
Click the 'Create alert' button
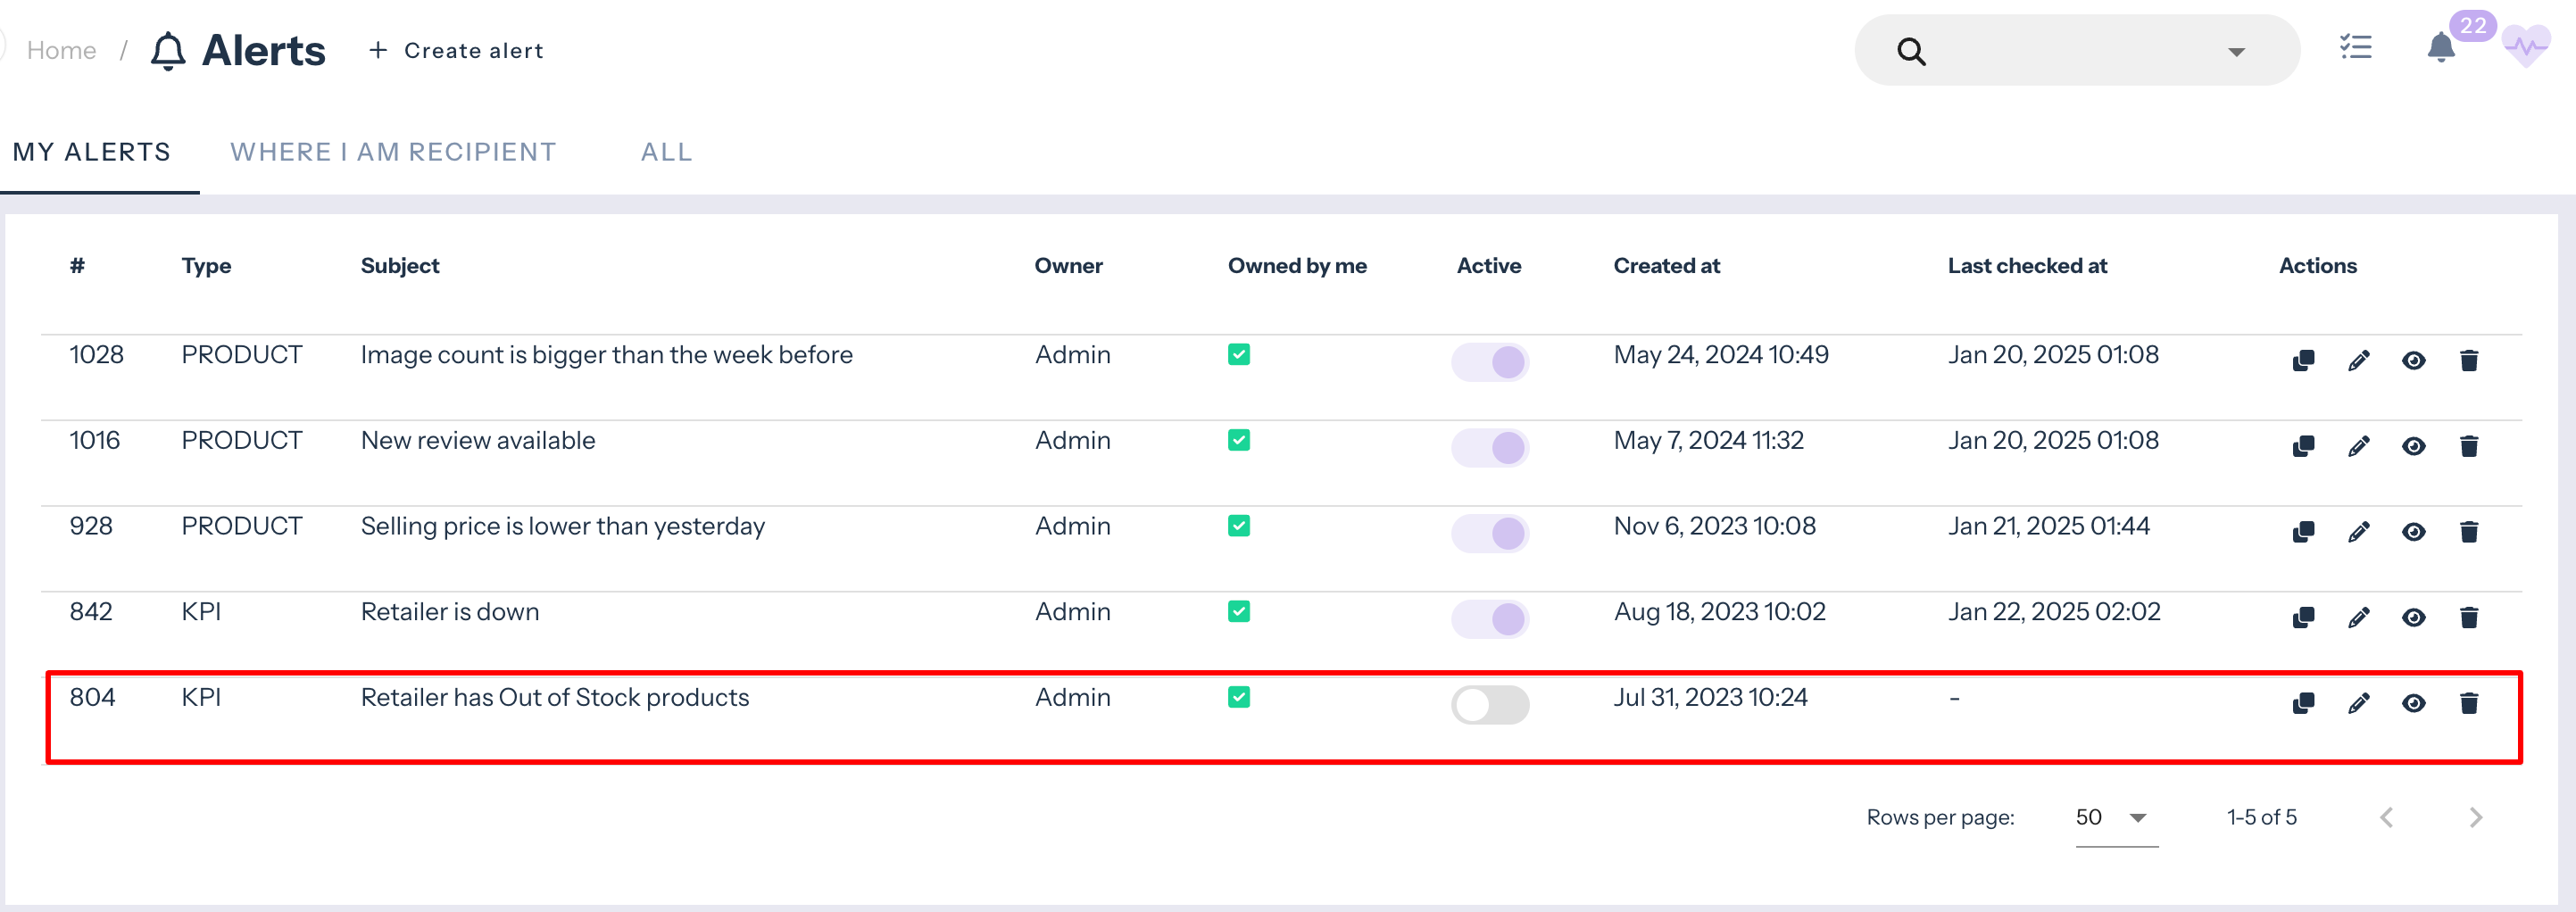click(456, 51)
